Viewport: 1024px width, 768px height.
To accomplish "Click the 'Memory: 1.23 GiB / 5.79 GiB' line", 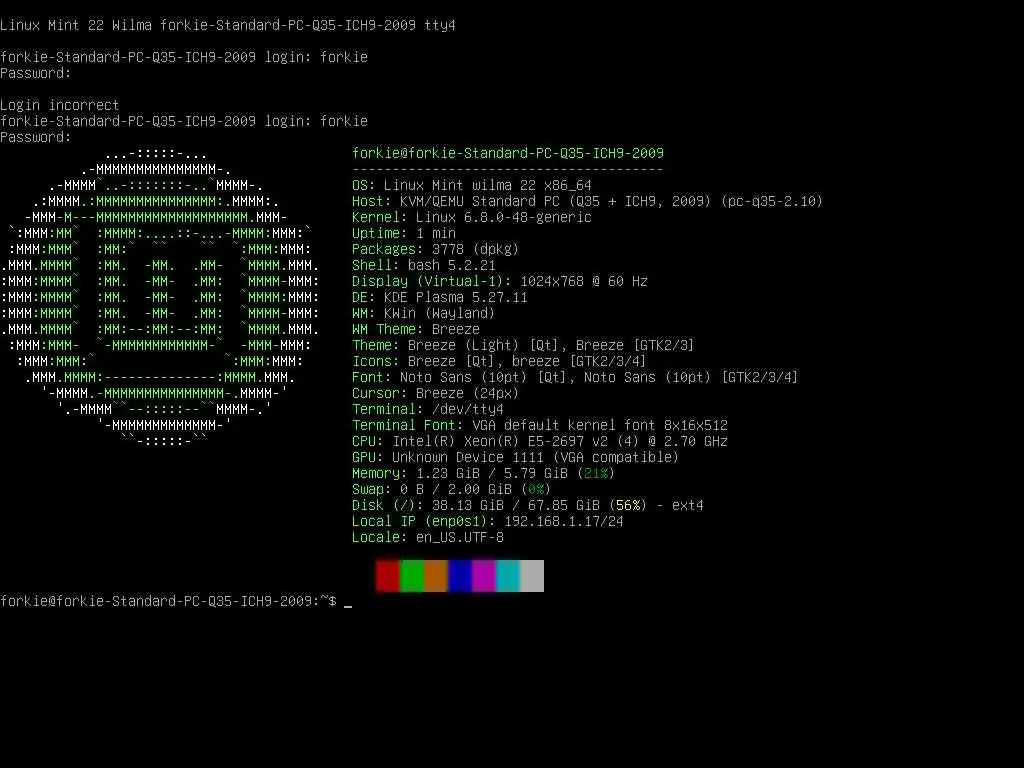I will tap(483, 473).
